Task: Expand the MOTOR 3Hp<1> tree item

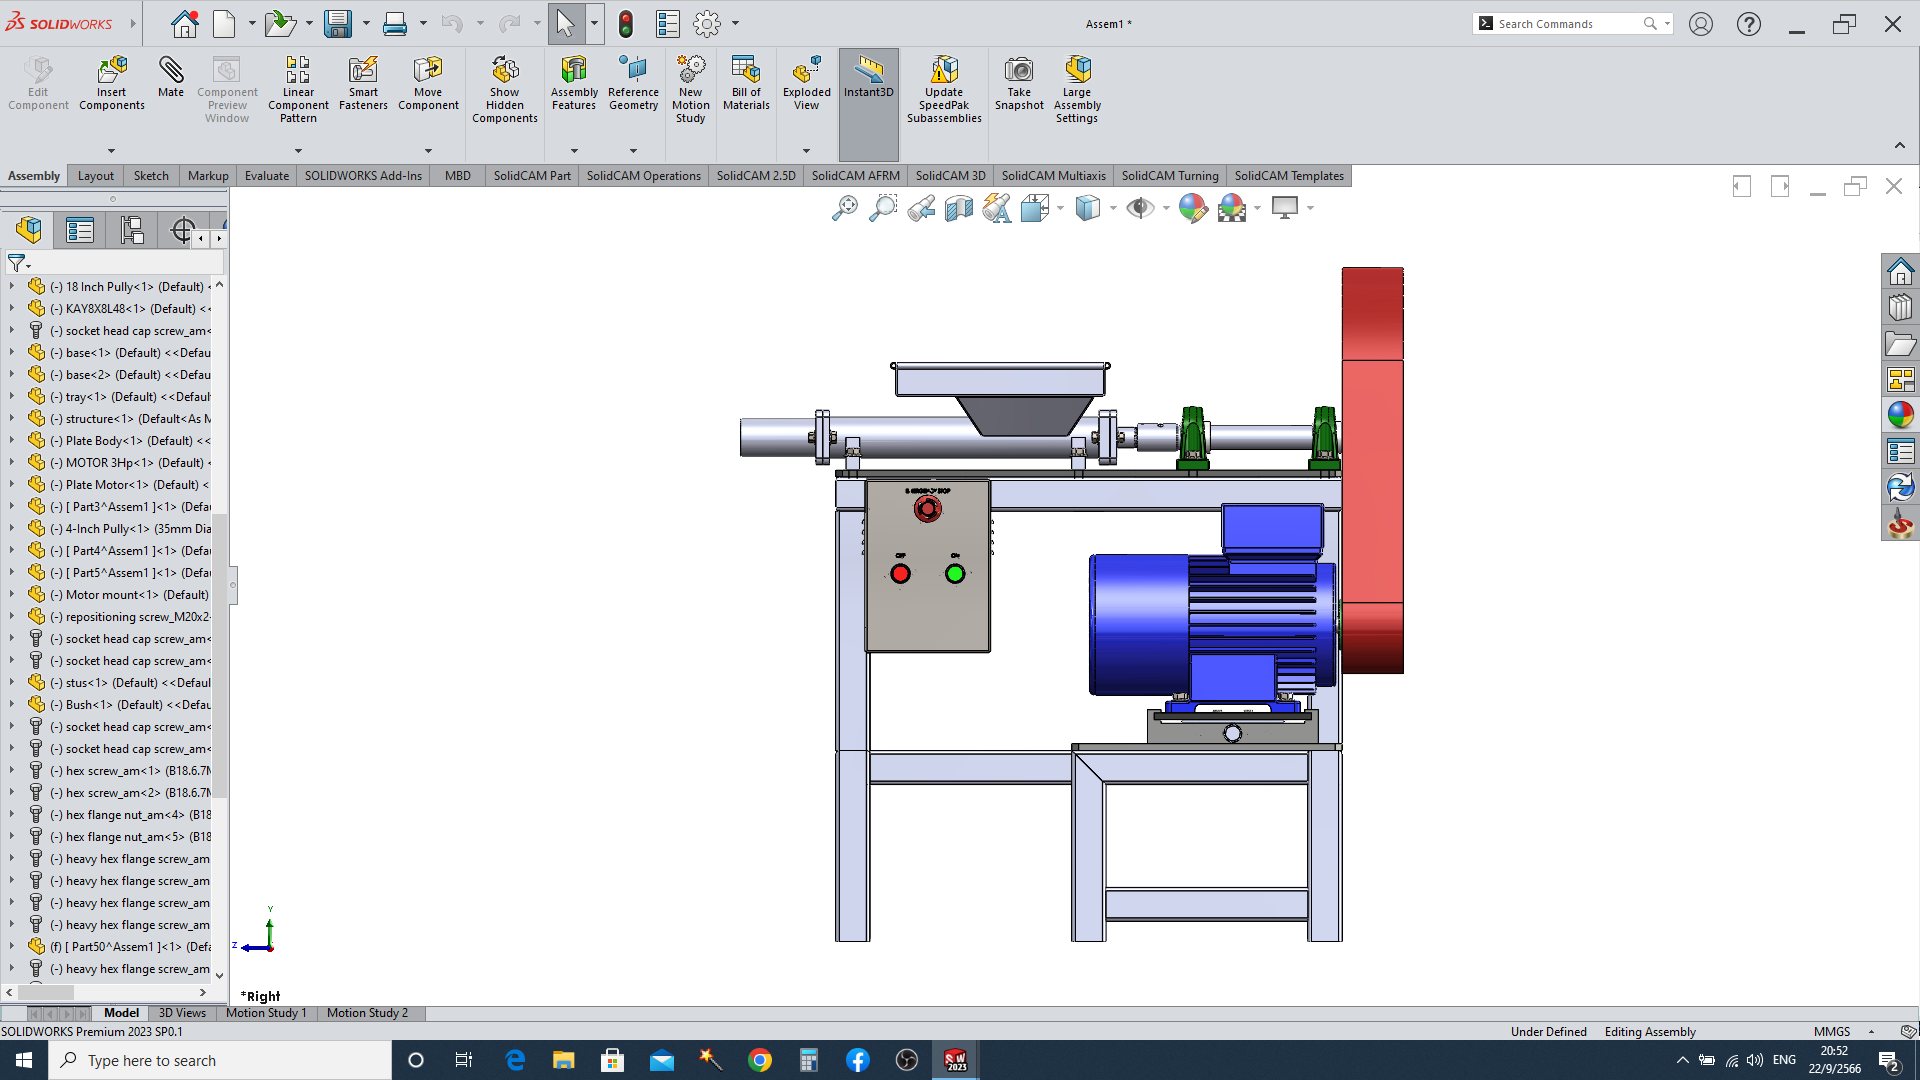Action: coord(12,463)
